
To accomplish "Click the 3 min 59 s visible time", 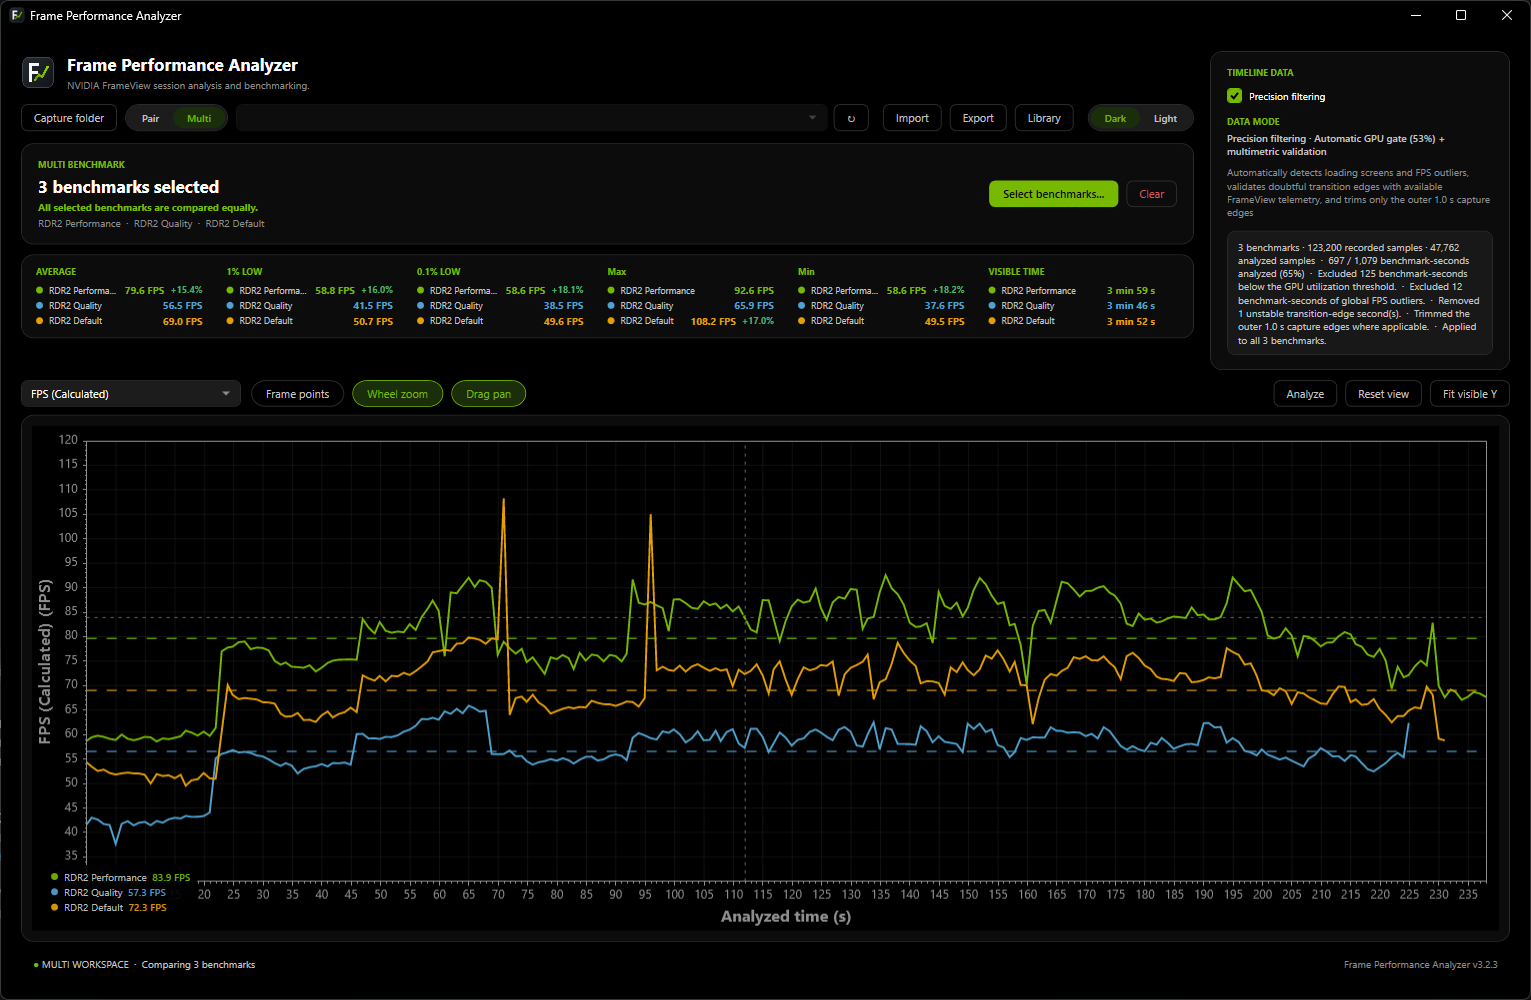I will click(x=1131, y=291).
